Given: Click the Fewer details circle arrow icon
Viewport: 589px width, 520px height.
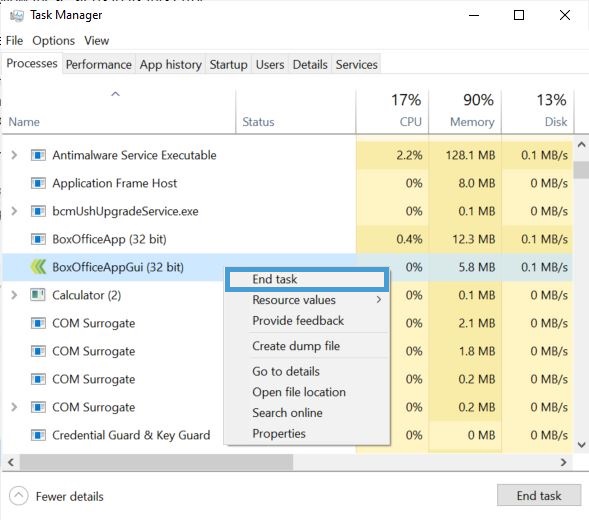Looking at the screenshot, I should [x=18, y=496].
